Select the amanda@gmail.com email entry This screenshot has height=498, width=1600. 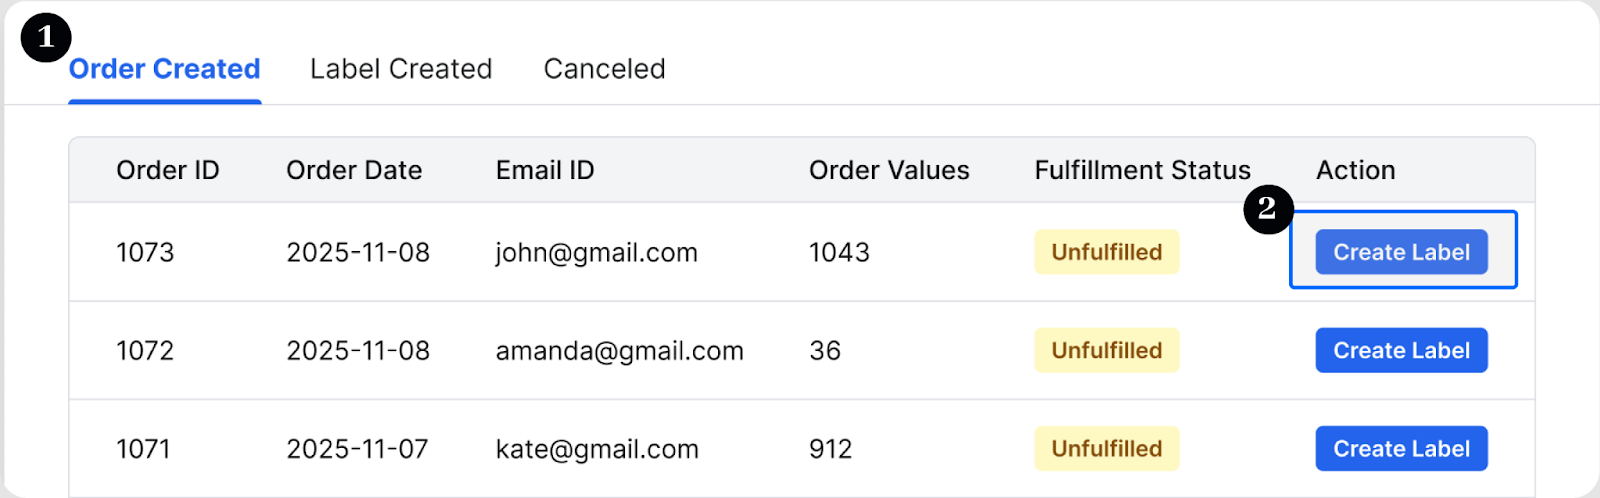pos(620,351)
